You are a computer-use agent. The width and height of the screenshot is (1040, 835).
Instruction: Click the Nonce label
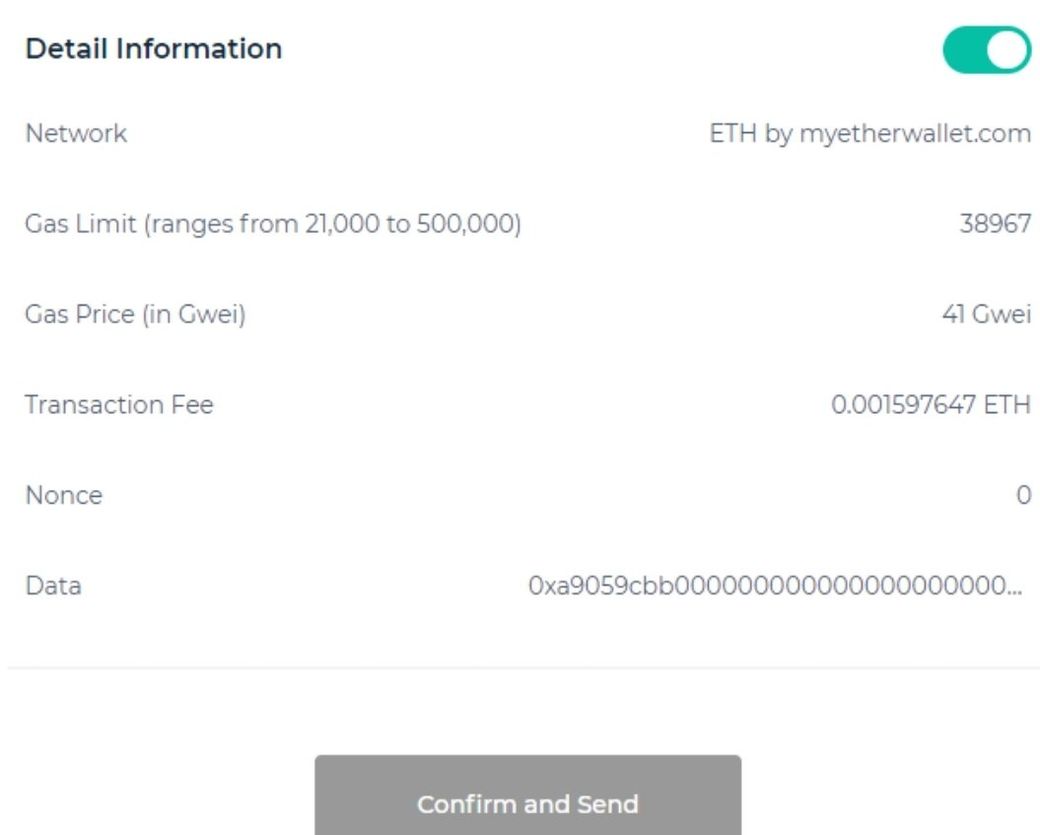click(63, 496)
